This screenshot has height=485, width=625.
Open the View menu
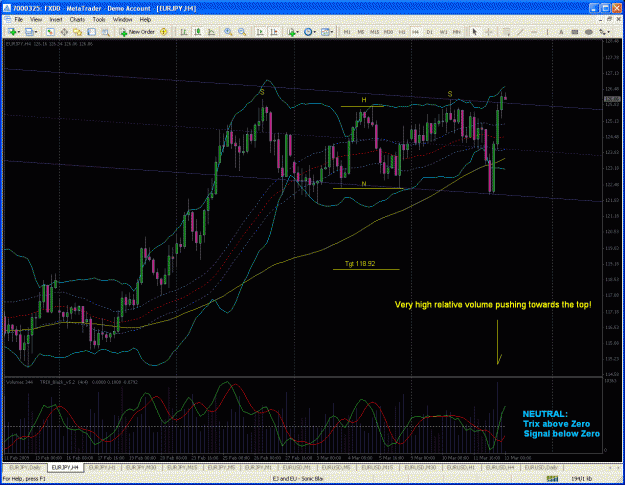point(36,20)
